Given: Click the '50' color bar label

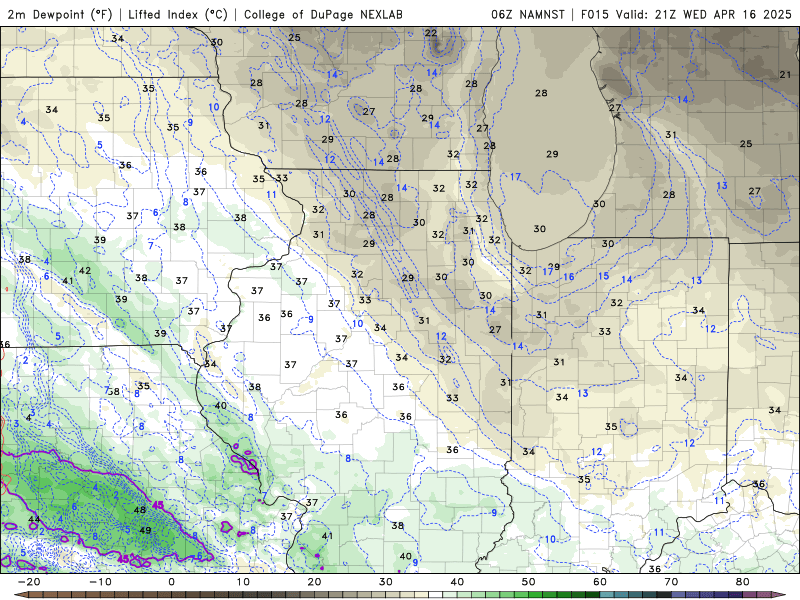Looking at the screenshot, I should coord(529,582).
